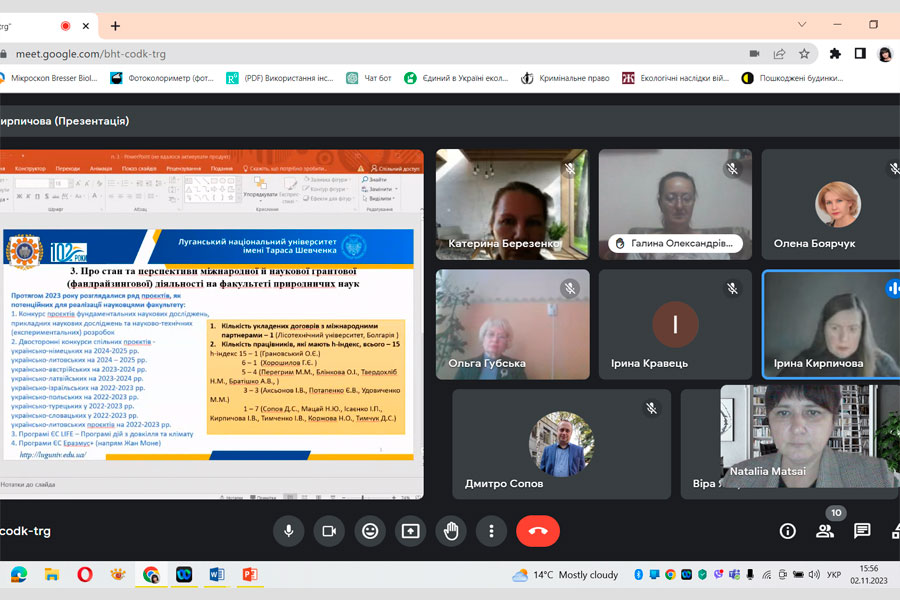Screen dimensions: 900x600
Task: Show the participants people panel
Action: coord(825,531)
